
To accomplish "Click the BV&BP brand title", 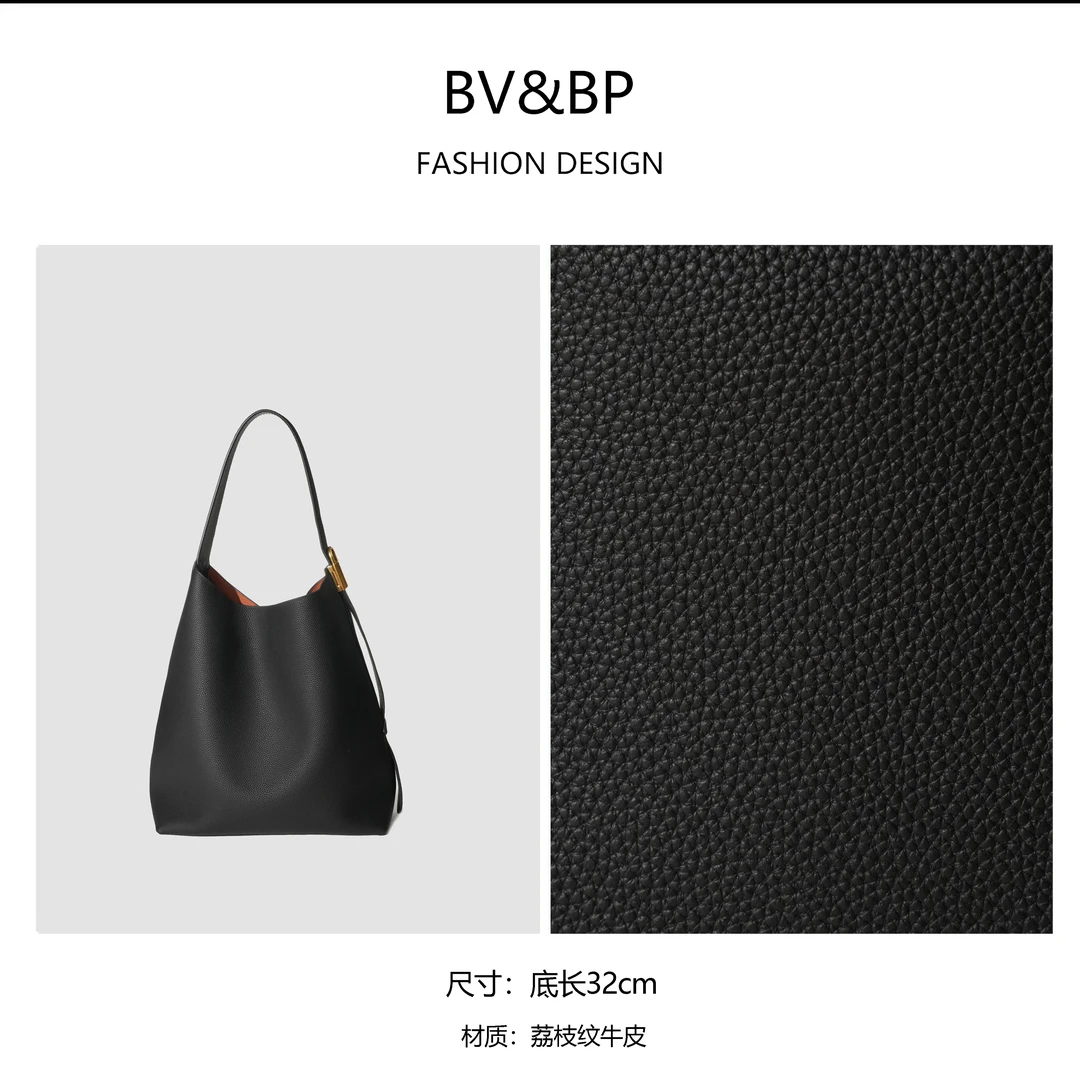I will [539, 92].
